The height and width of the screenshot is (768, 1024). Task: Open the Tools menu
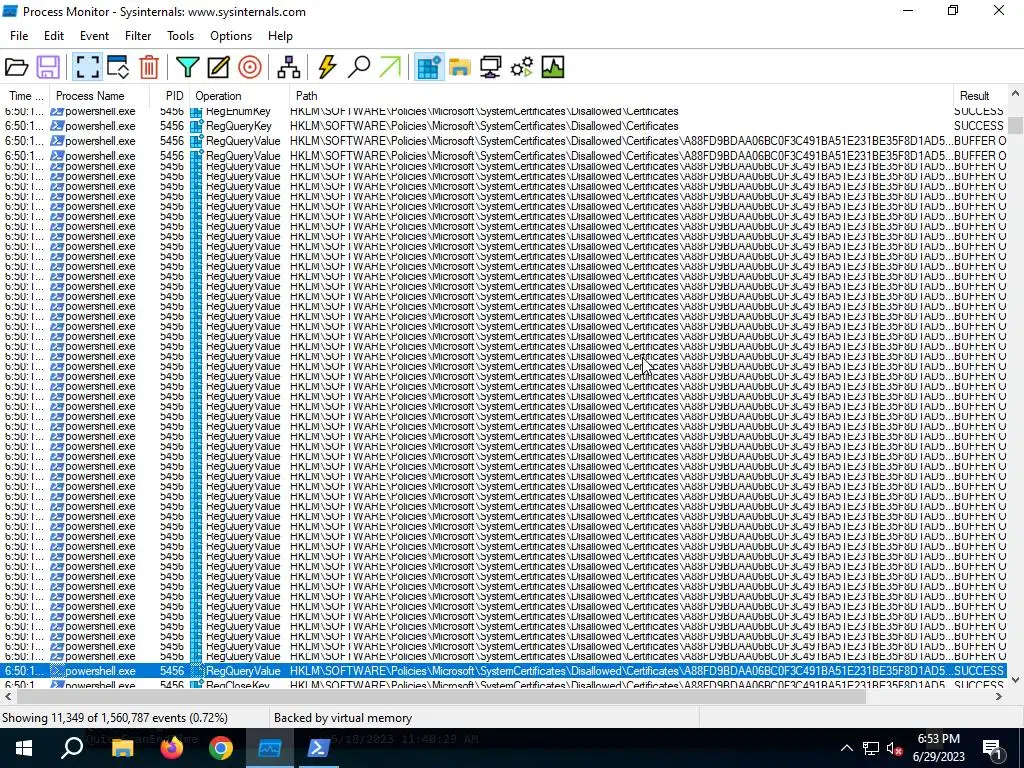pyautogui.click(x=180, y=36)
